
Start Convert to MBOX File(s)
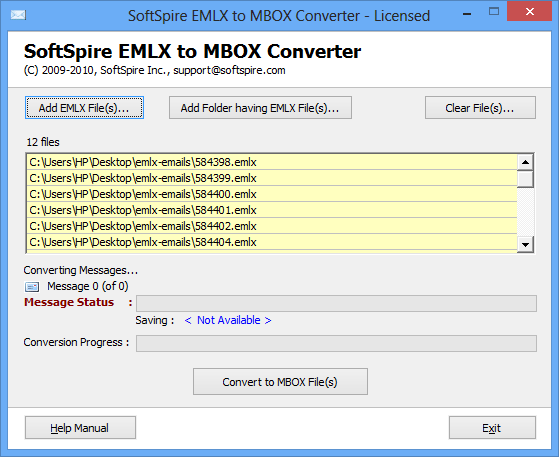click(280, 382)
